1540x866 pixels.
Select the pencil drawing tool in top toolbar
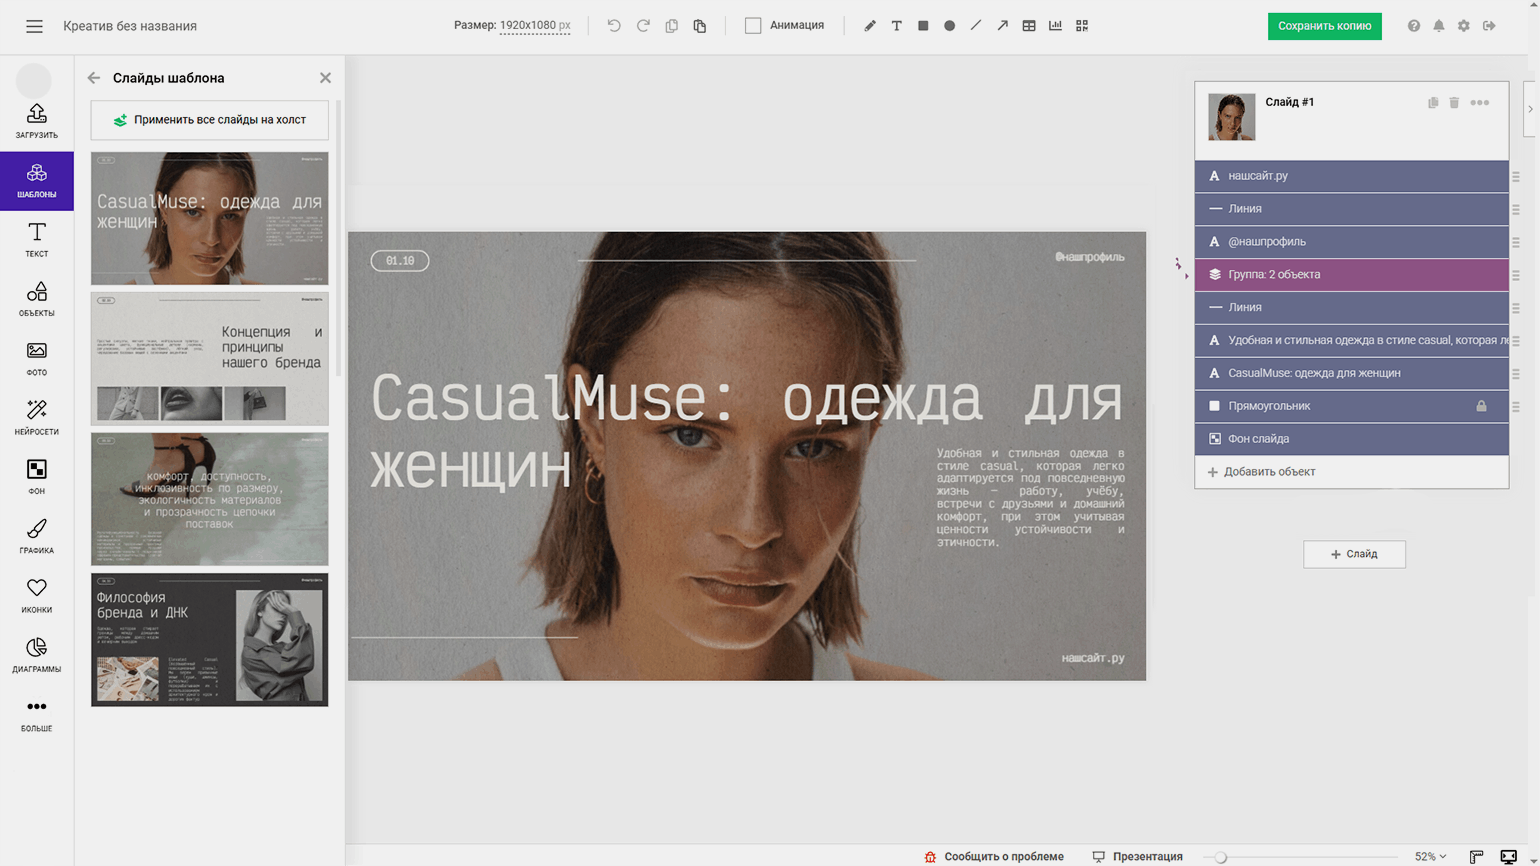click(870, 26)
